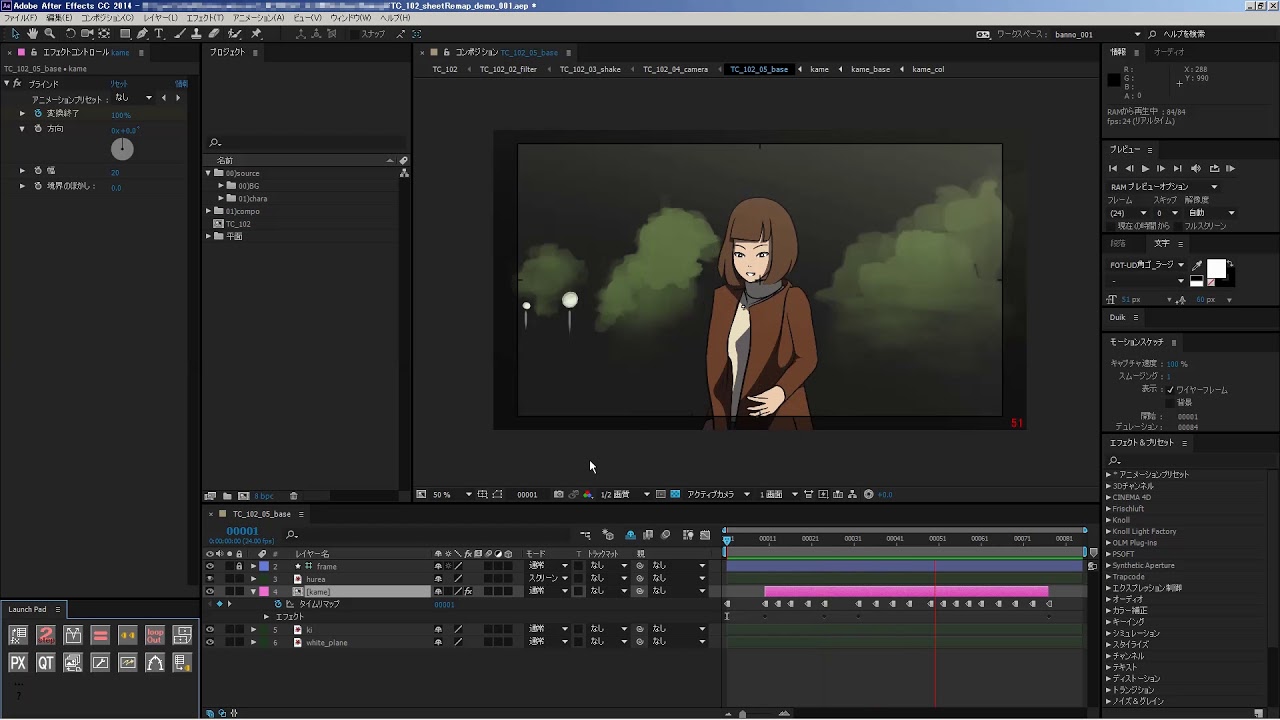This screenshot has height=720, width=1280.
Task: Switch to the 段落 paragraph tab
Action: click(x=1118, y=243)
